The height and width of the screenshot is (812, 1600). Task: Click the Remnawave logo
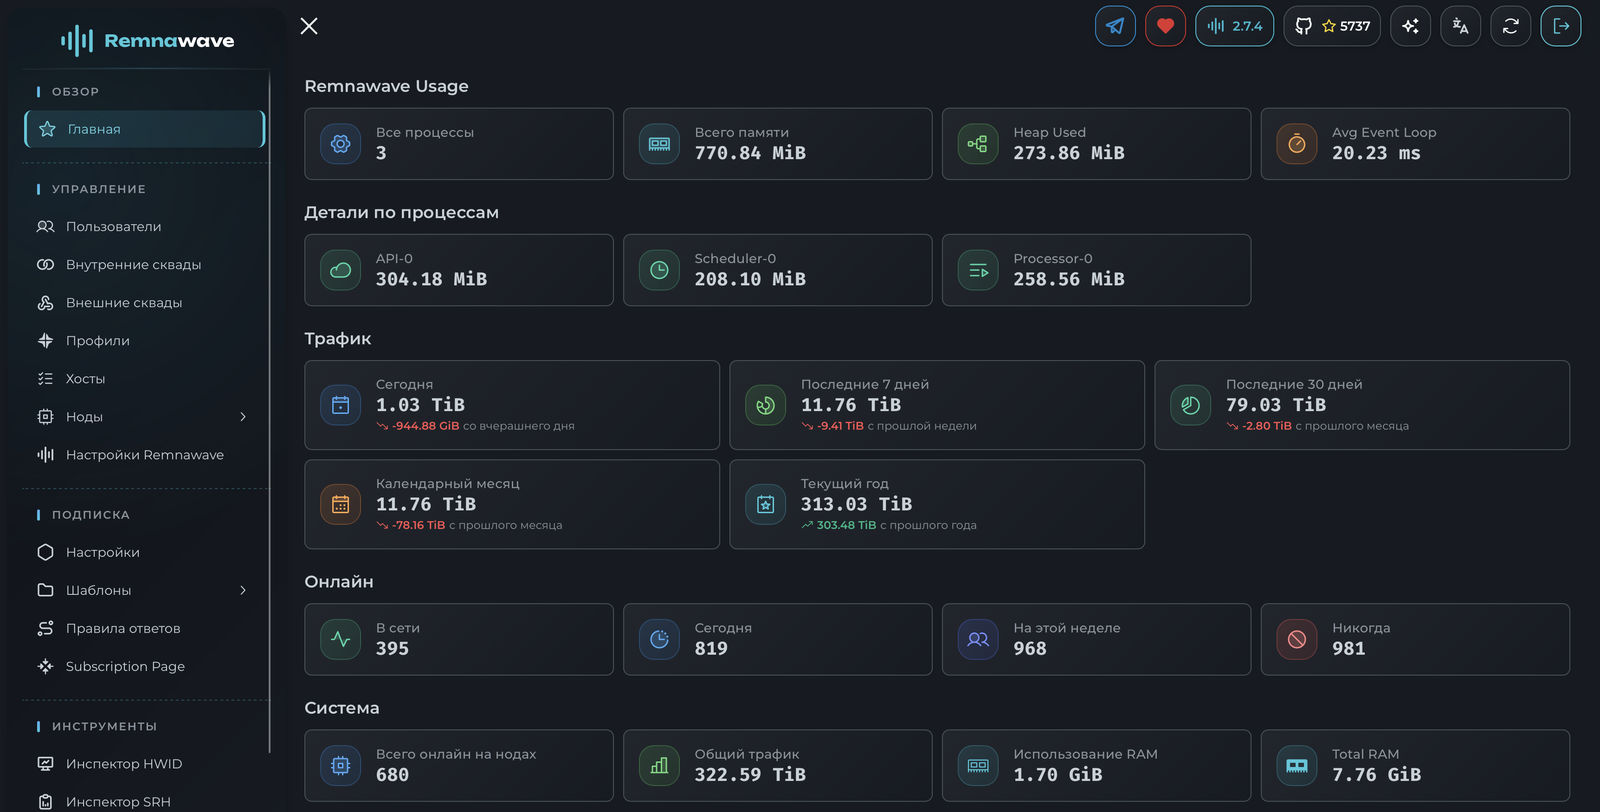point(148,41)
